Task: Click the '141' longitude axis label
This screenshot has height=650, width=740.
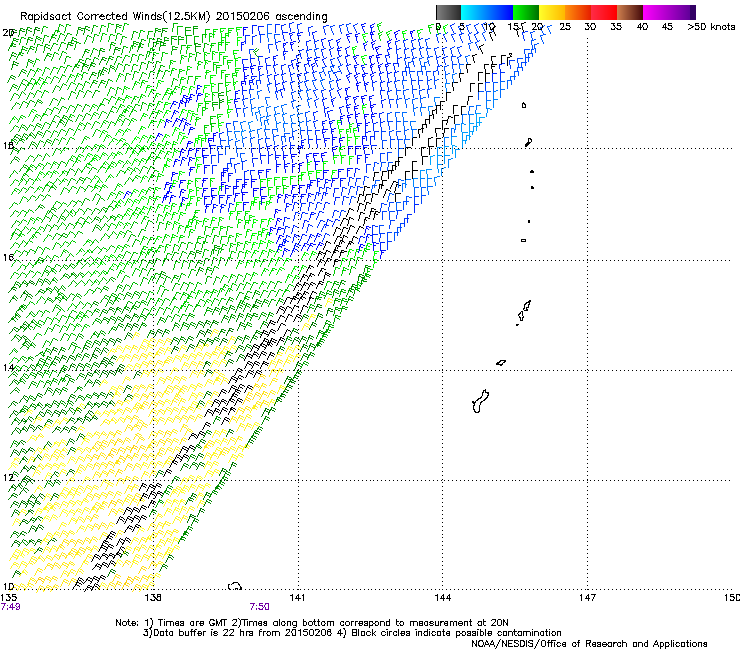Action: pyautogui.click(x=297, y=598)
